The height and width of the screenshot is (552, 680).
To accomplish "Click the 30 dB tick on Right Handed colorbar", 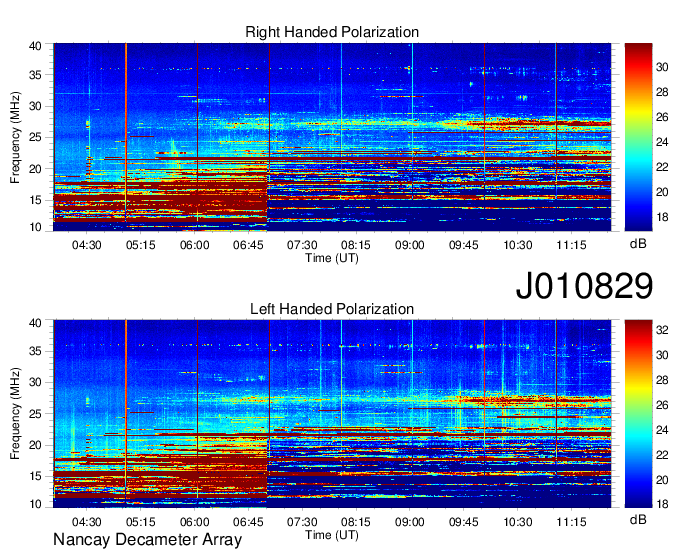I will [662, 67].
